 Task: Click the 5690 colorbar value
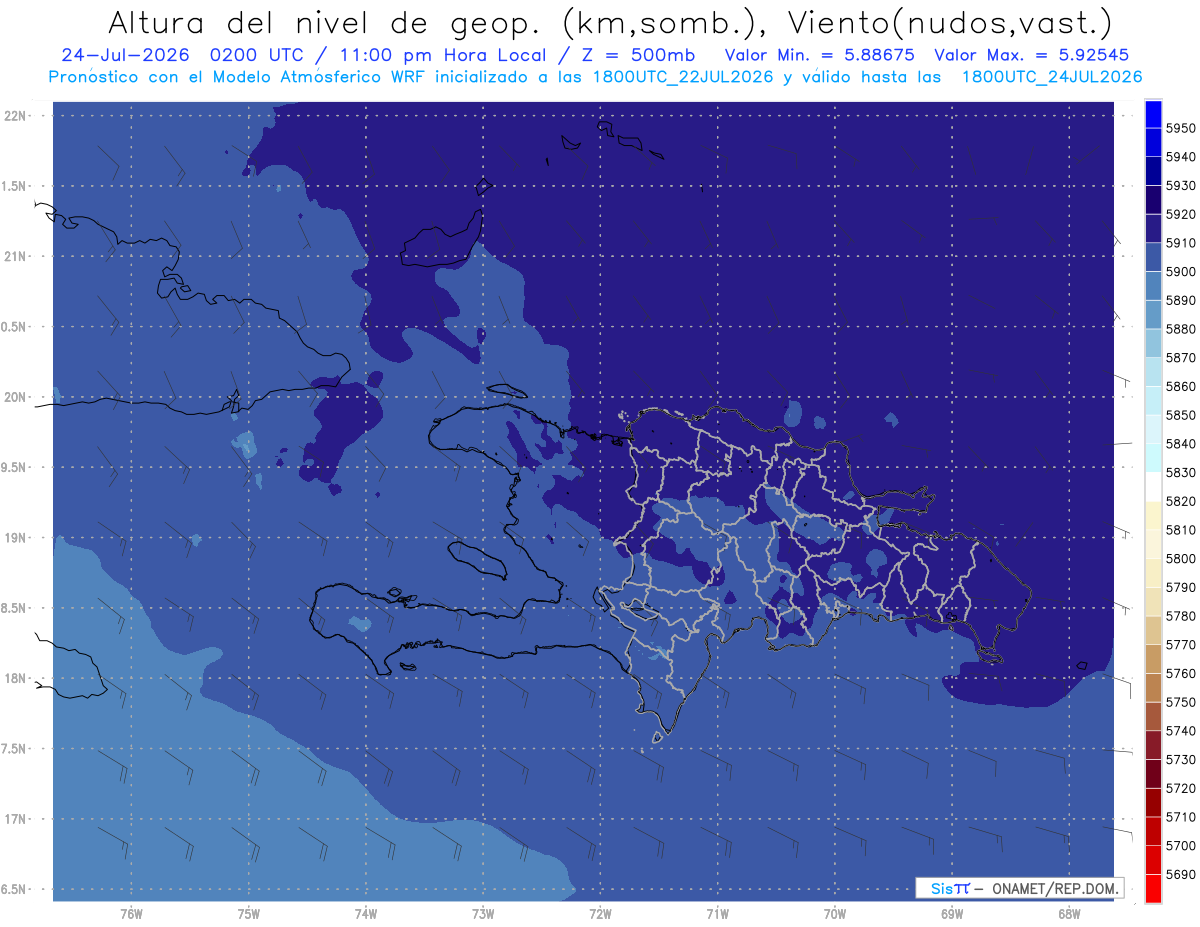pos(1179,874)
